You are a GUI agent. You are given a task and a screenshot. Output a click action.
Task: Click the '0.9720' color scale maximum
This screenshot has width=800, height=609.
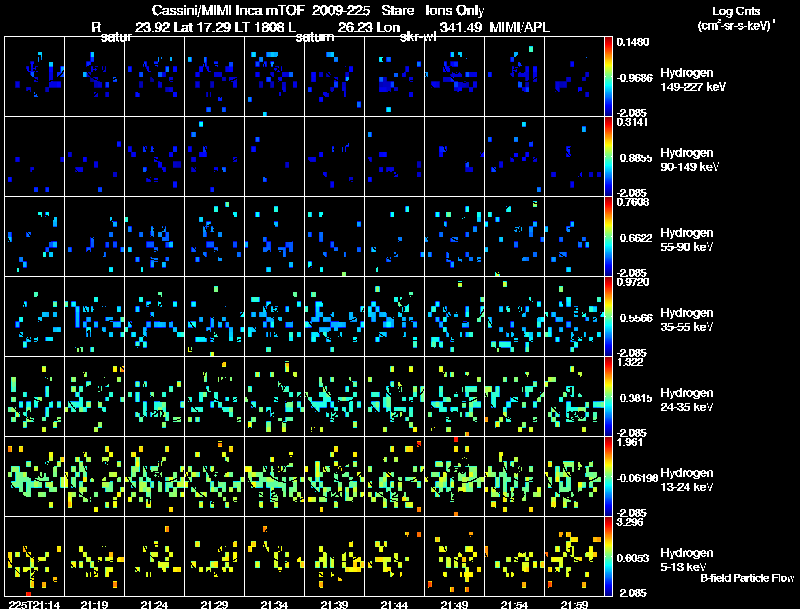pos(633,282)
